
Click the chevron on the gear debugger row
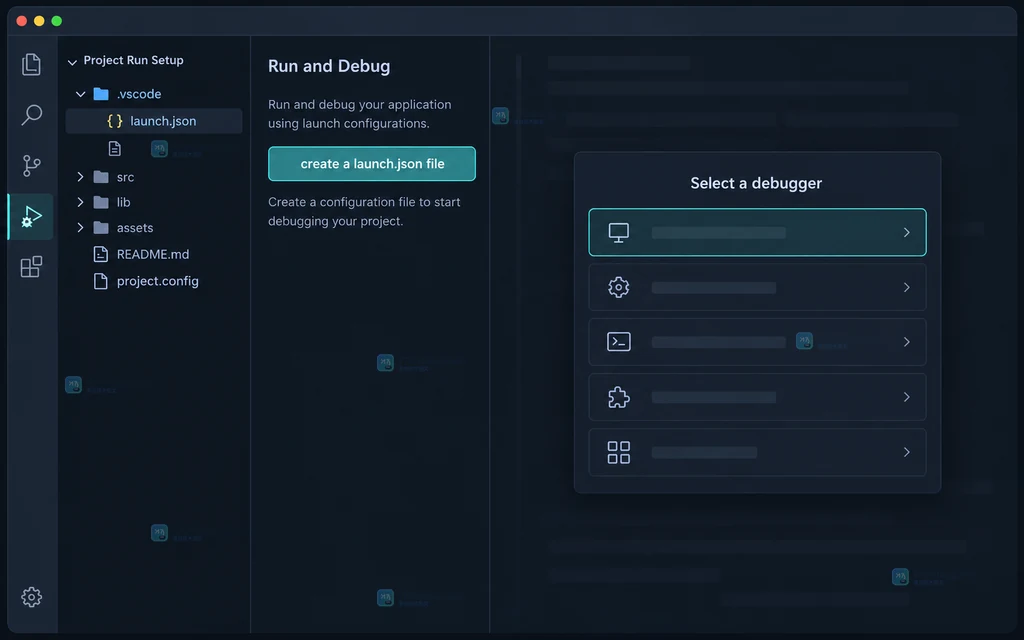click(x=906, y=287)
